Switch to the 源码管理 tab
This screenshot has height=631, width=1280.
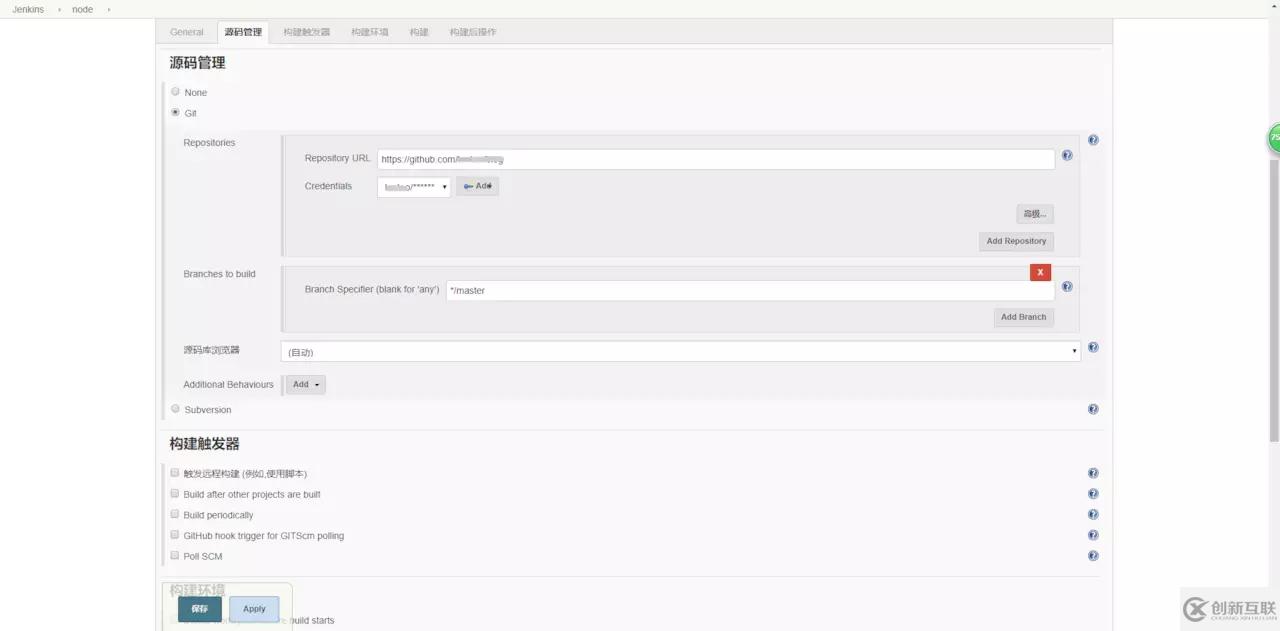[243, 32]
